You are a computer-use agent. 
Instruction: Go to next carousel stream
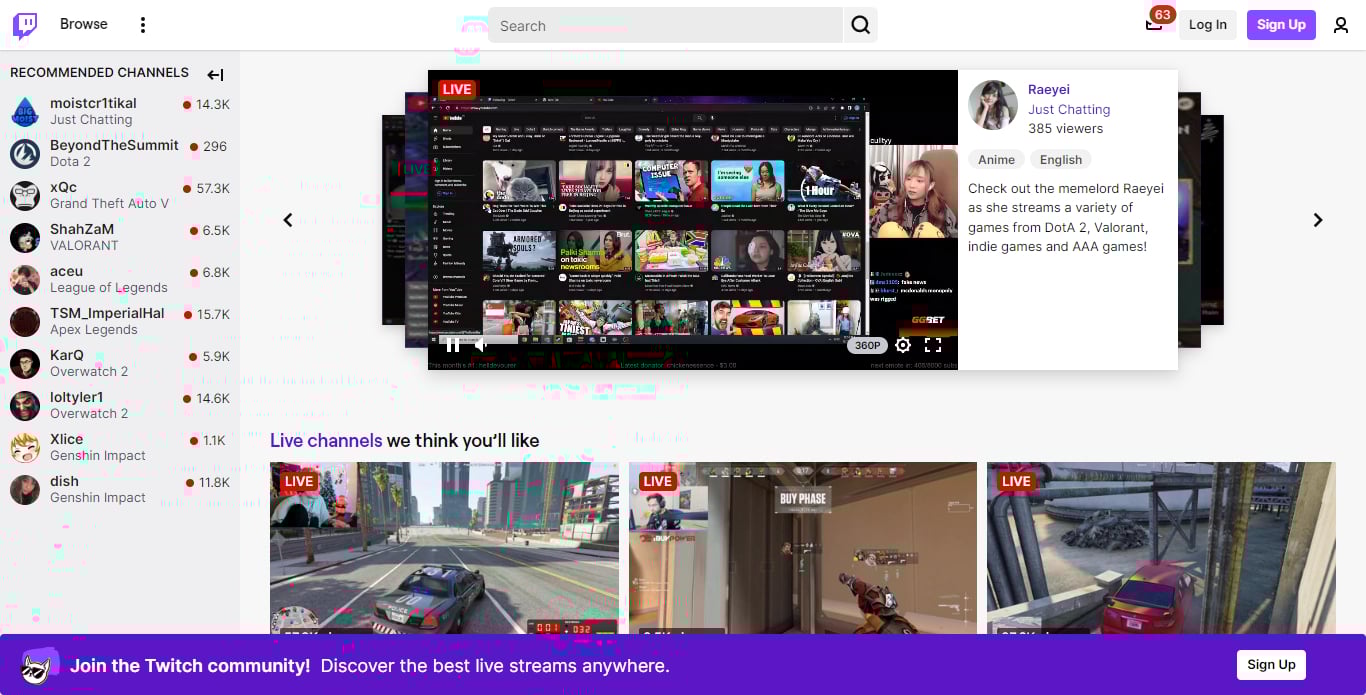1318,220
